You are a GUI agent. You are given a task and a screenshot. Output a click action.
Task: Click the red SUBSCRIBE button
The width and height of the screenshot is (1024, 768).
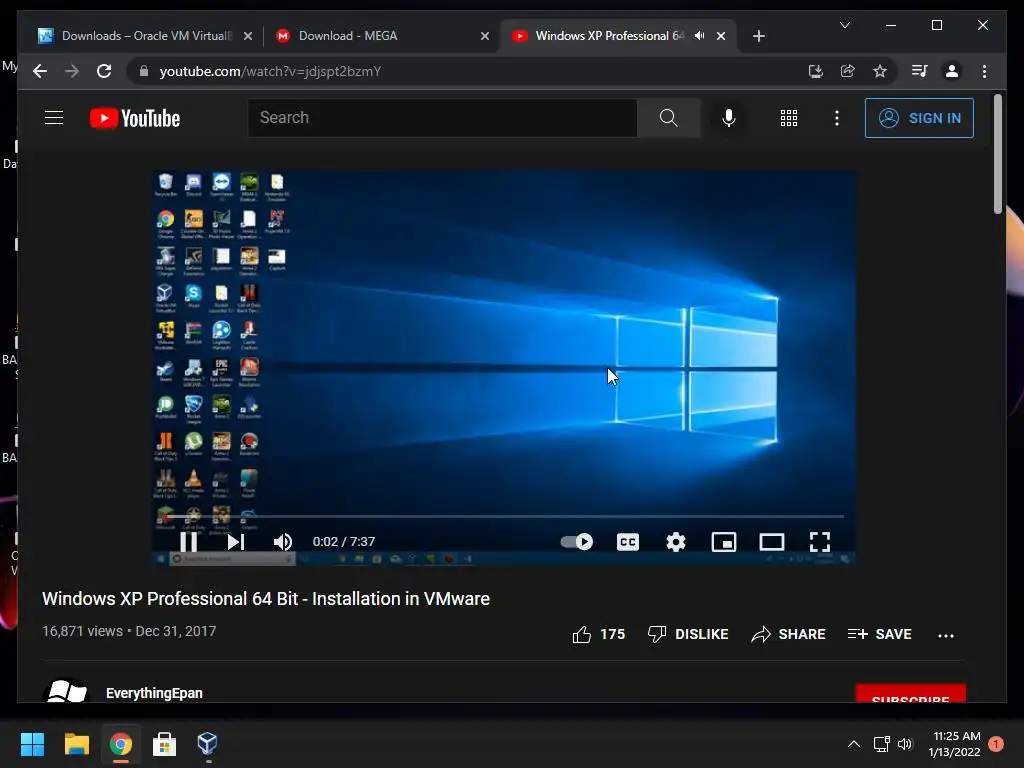910,694
